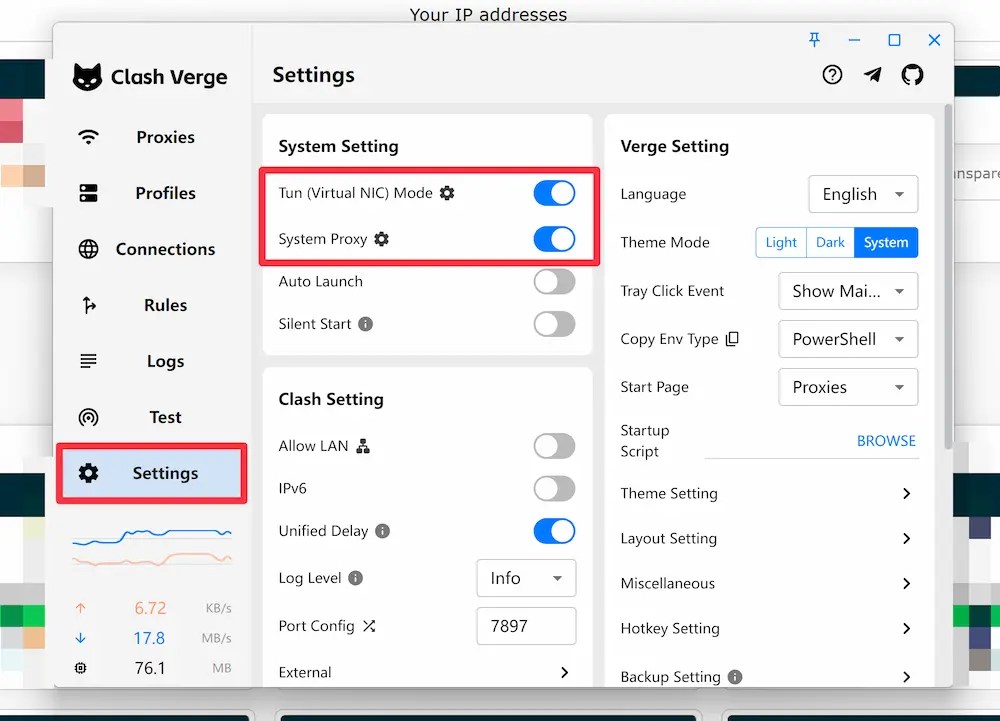Click the pin window icon
Viewport: 1000px width, 721px height.
[x=814, y=40]
